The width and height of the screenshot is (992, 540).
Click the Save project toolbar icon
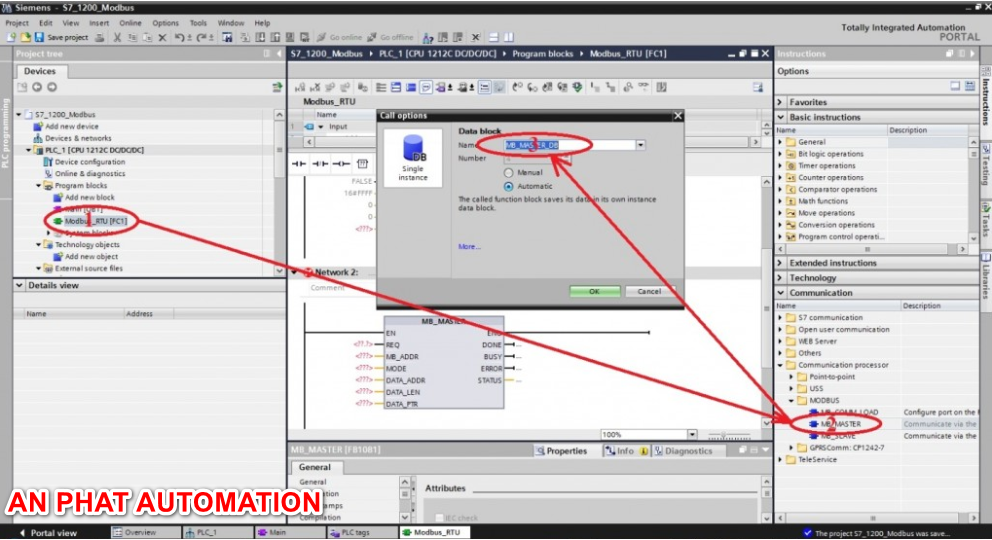click(62, 37)
